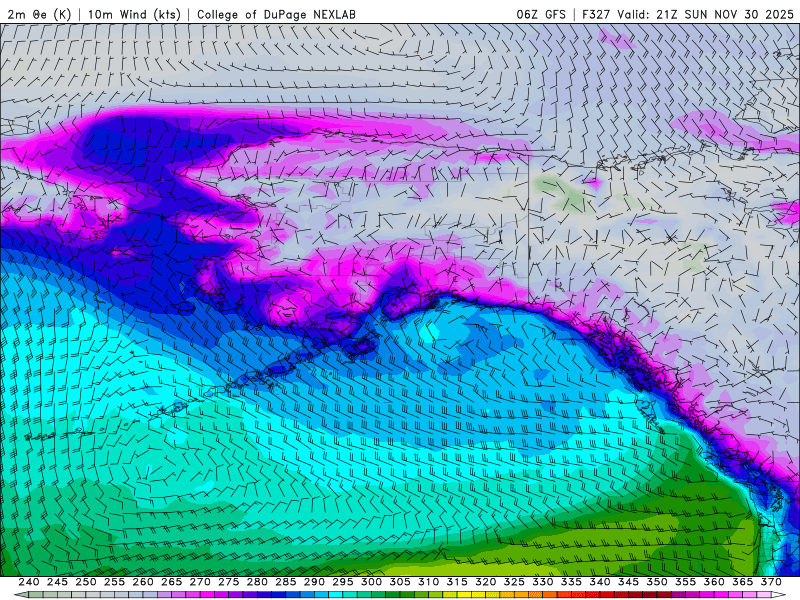Click the 280 value on the color scale
The image size is (800, 600).
tap(257, 582)
